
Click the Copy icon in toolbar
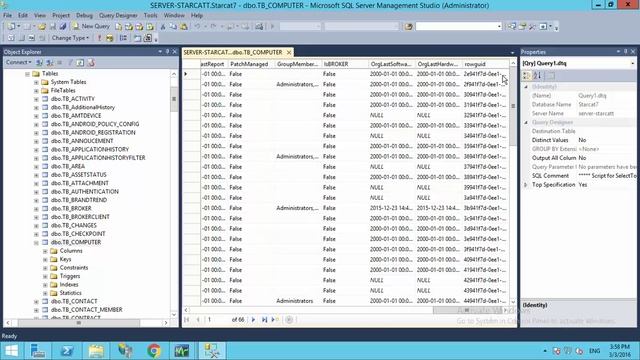173,27
